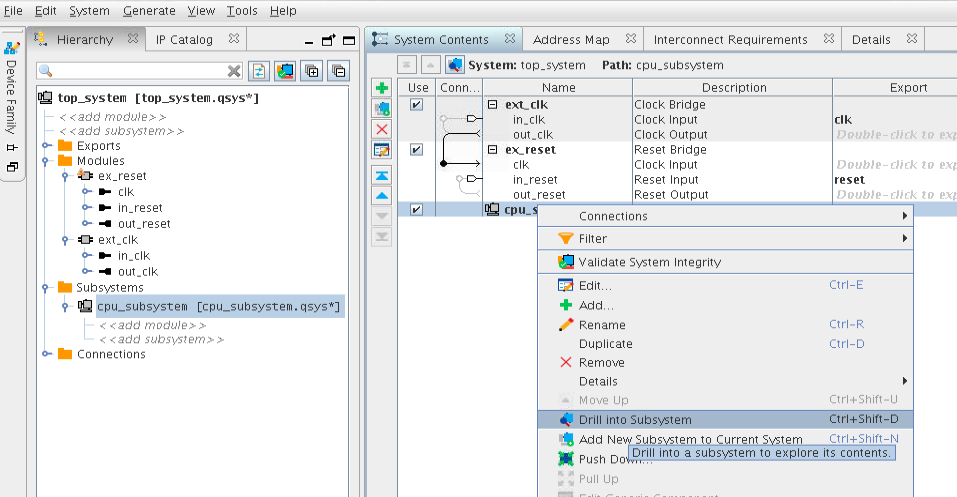Toggle the Use checkbox for ex_reset
This screenshot has width=957, height=497.
(416, 150)
